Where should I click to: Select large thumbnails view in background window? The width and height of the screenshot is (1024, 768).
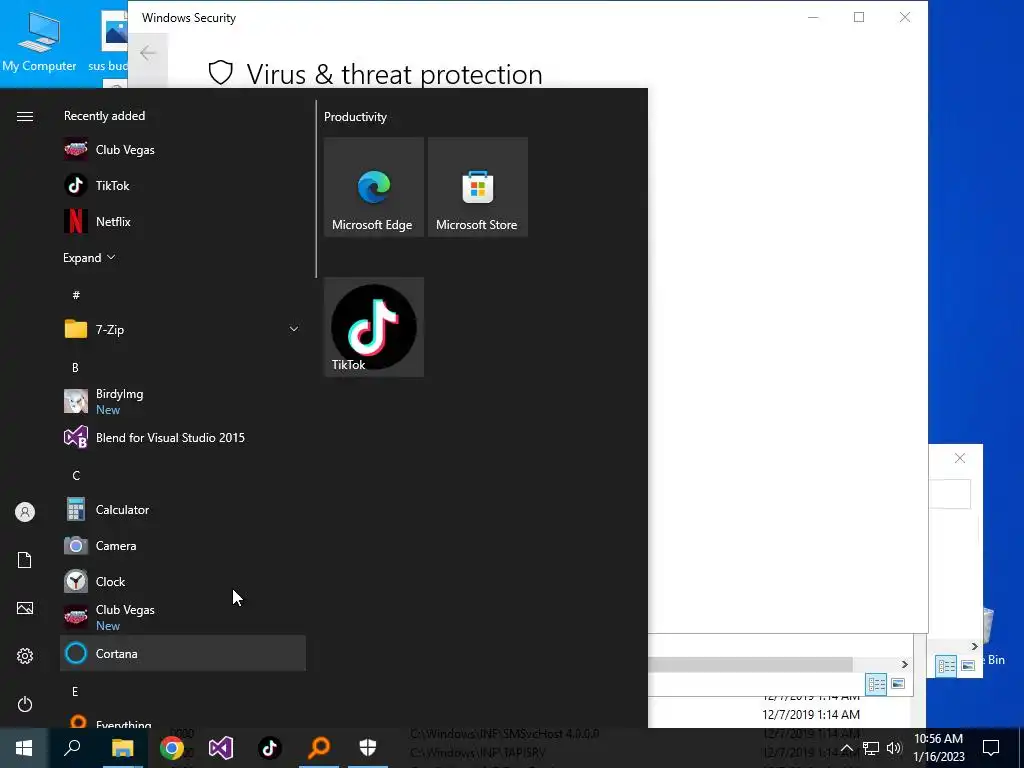899,684
